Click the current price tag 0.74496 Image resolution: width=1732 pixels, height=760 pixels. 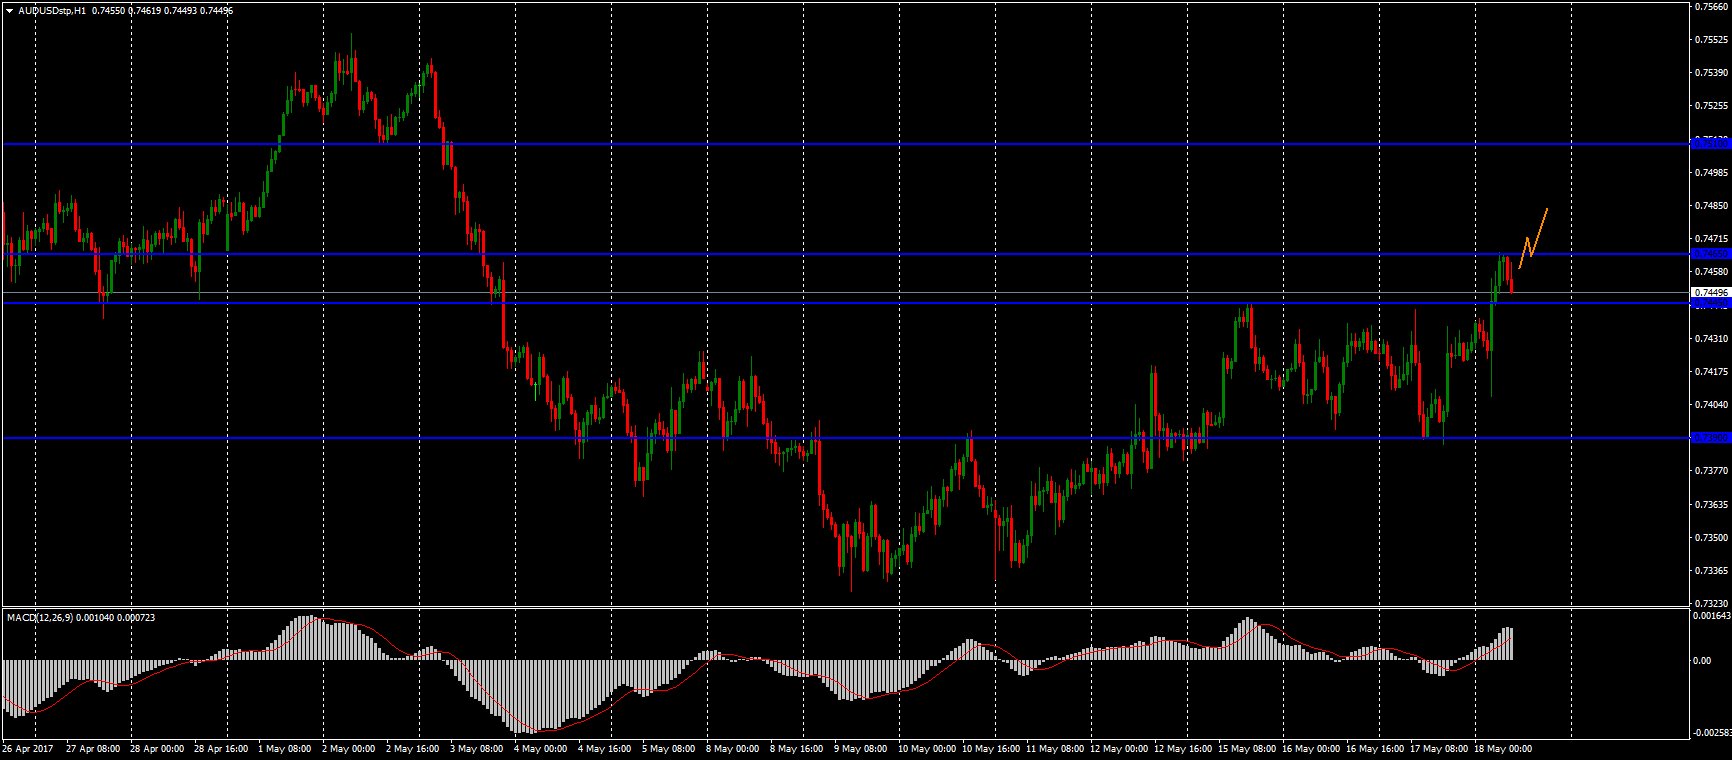tap(1710, 293)
